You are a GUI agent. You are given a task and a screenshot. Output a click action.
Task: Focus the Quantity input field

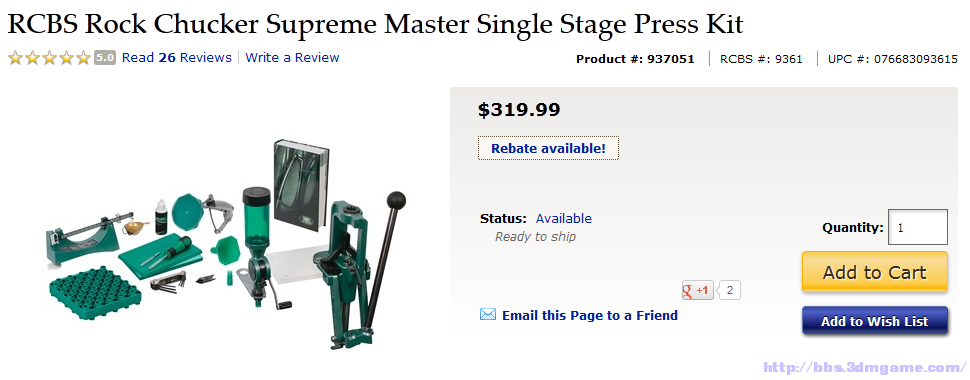pyautogui.click(x=918, y=227)
